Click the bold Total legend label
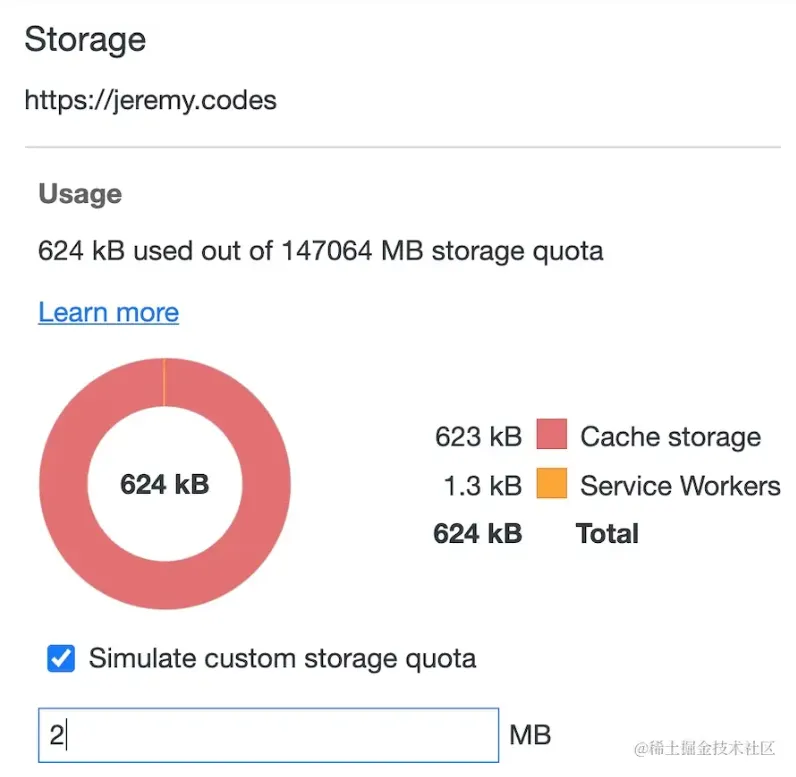Viewport: 796px width, 777px height. tap(607, 534)
